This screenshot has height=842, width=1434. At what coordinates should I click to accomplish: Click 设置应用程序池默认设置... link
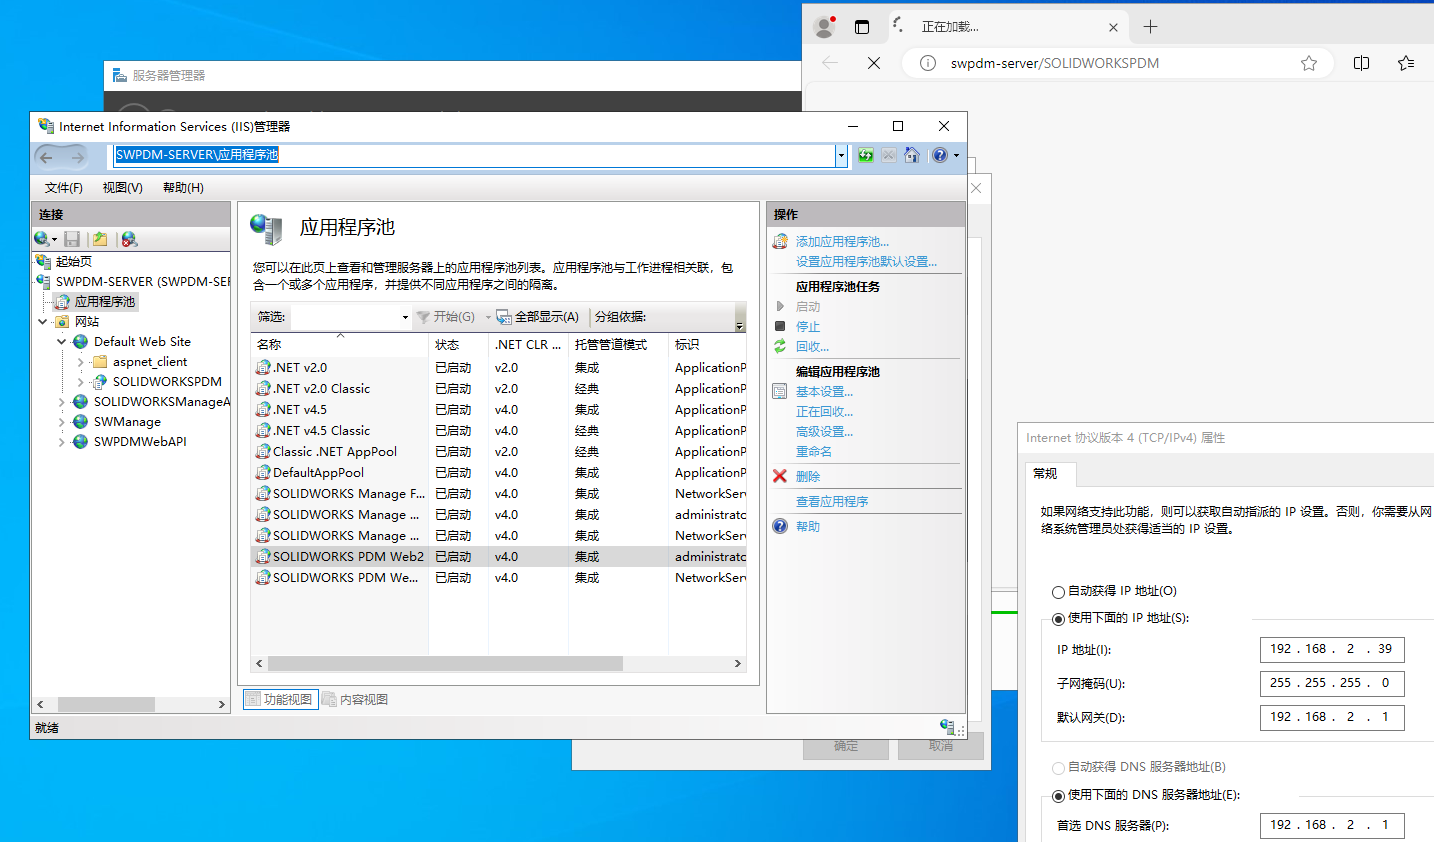pos(866,262)
